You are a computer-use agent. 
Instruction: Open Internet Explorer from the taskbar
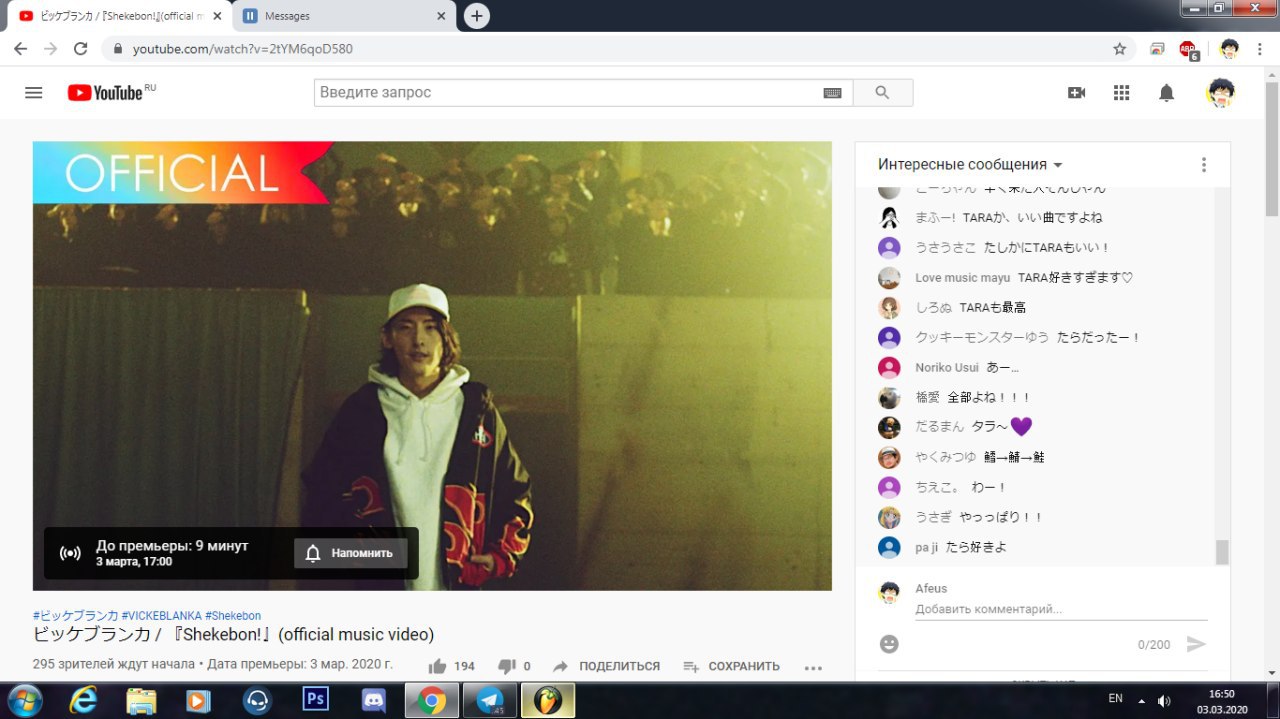(83, 700)
